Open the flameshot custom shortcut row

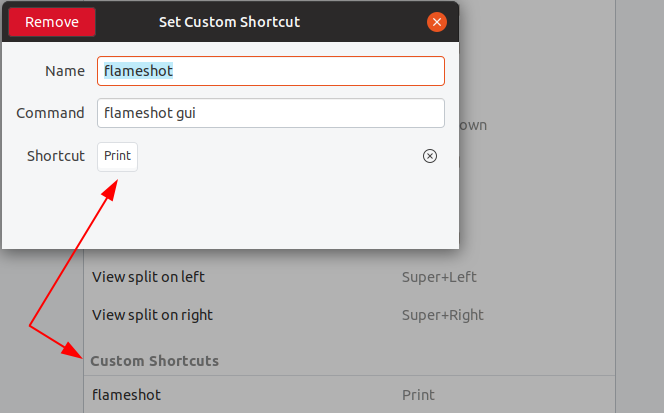click(x=349, y=395)
